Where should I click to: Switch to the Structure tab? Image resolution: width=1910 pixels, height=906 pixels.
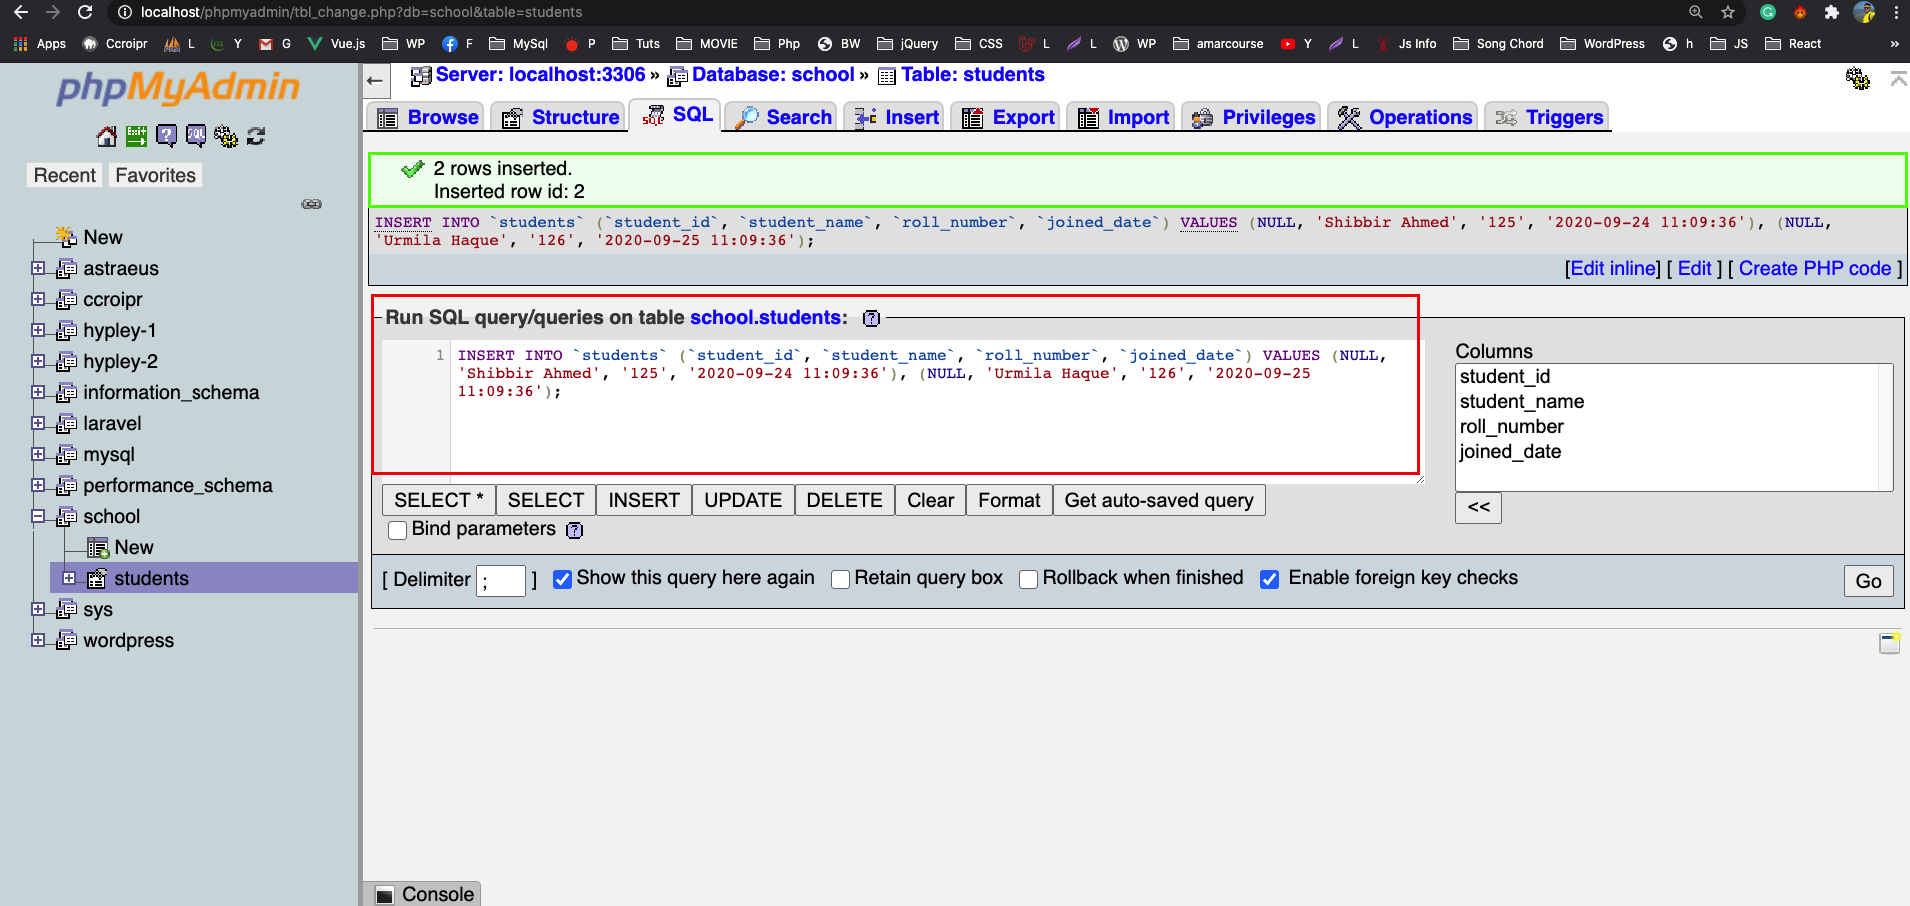point(559,117)
